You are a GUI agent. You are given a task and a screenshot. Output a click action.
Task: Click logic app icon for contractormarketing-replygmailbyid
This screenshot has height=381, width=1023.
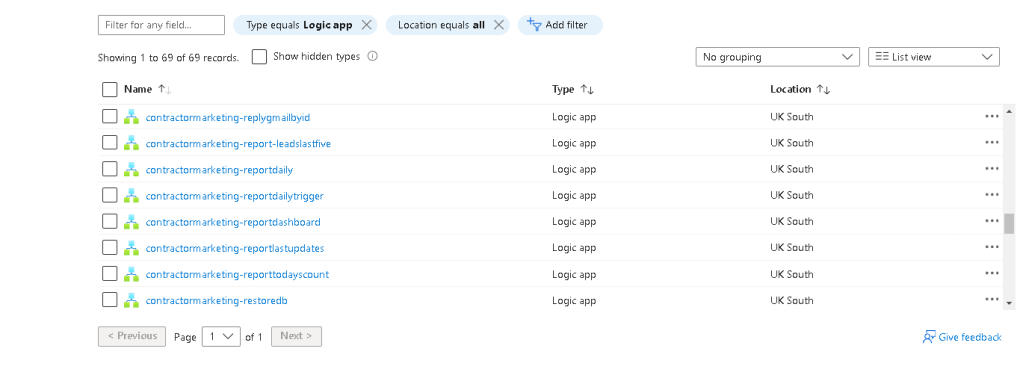(x=131, y=117)
